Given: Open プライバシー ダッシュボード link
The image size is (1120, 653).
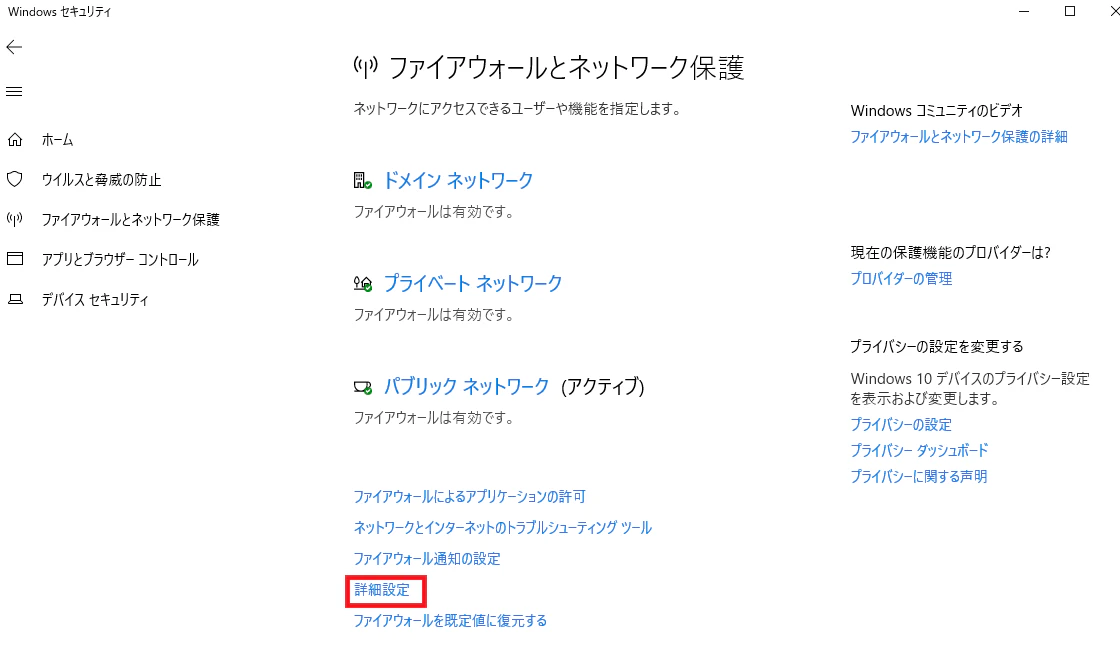Looking at the screenshot, I should coord(919,451).
